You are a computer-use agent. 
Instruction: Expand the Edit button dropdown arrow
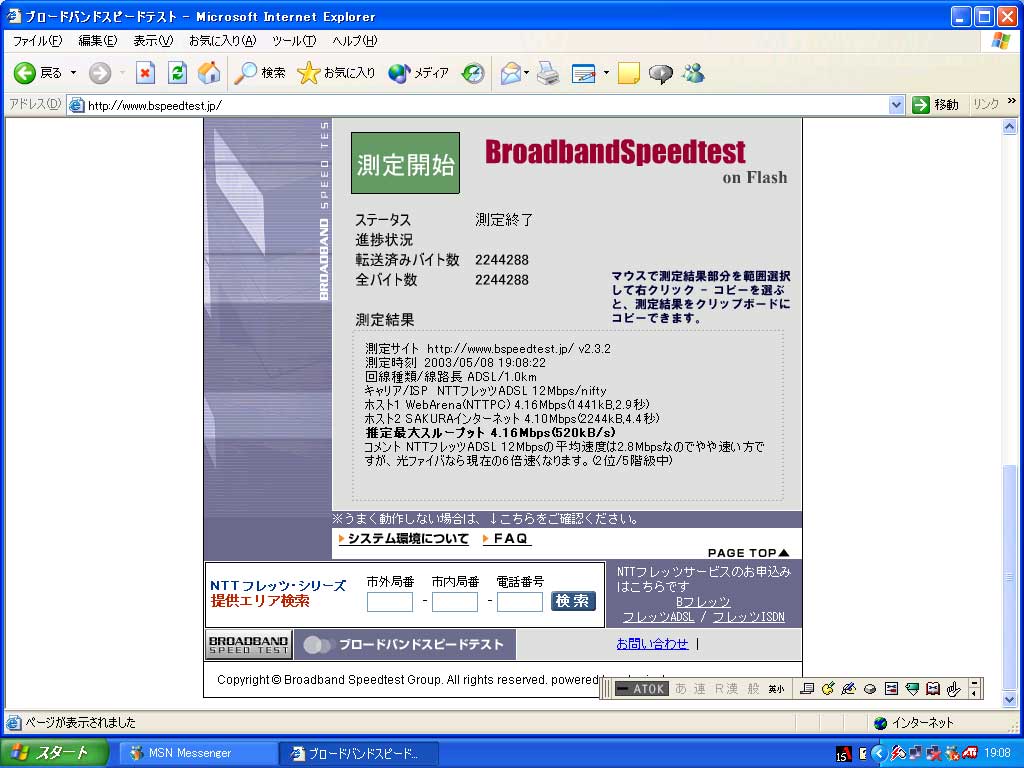pos(605,73)
